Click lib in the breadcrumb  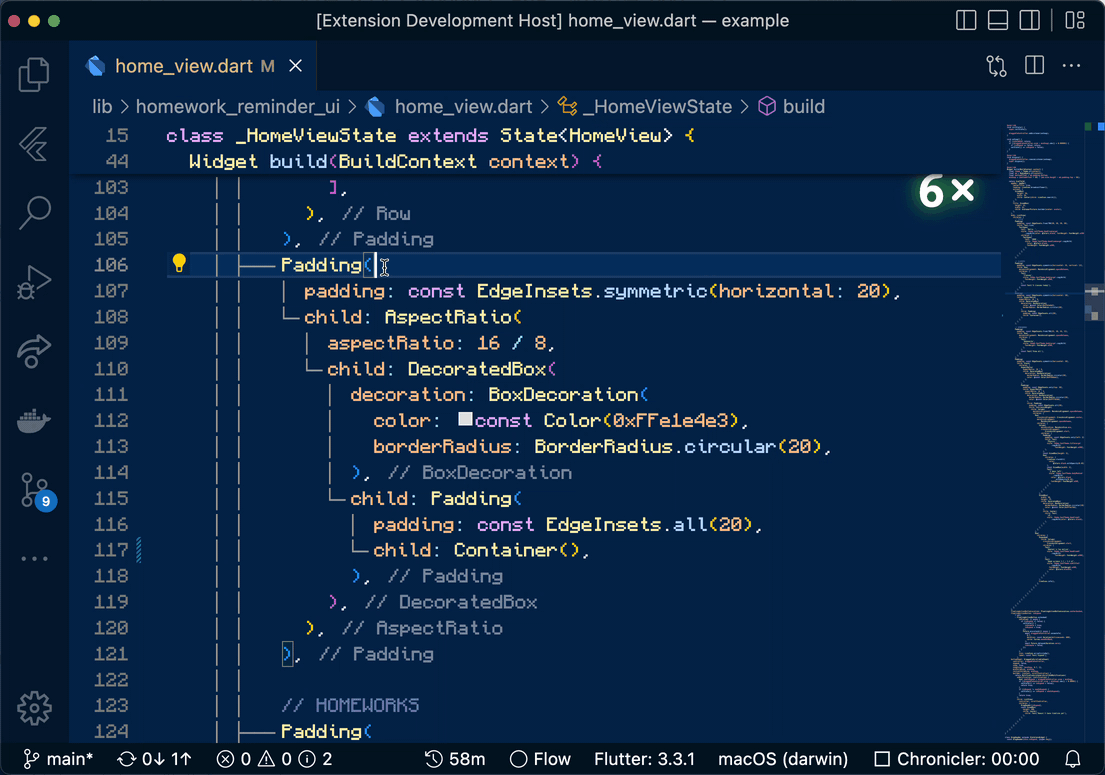pos(102,106)
